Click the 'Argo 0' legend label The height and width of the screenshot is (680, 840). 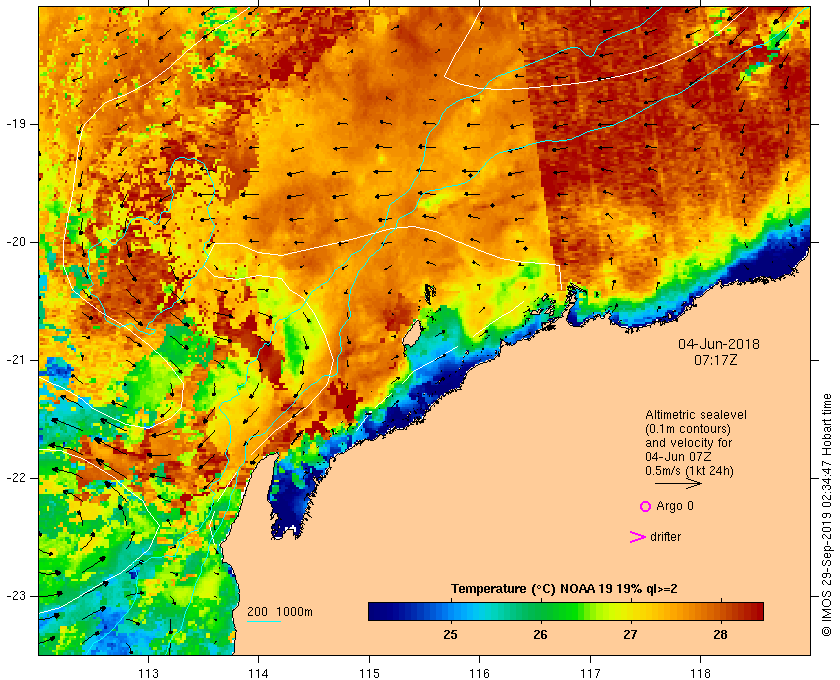point(675,506)
